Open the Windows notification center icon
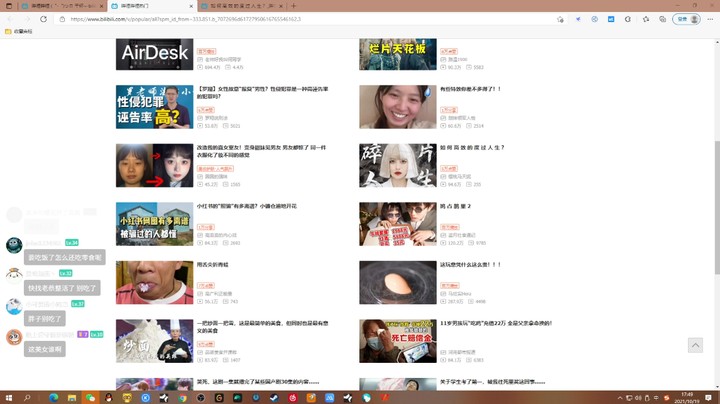This screenshot has height=404, width=720. click(x=709, y=398)
